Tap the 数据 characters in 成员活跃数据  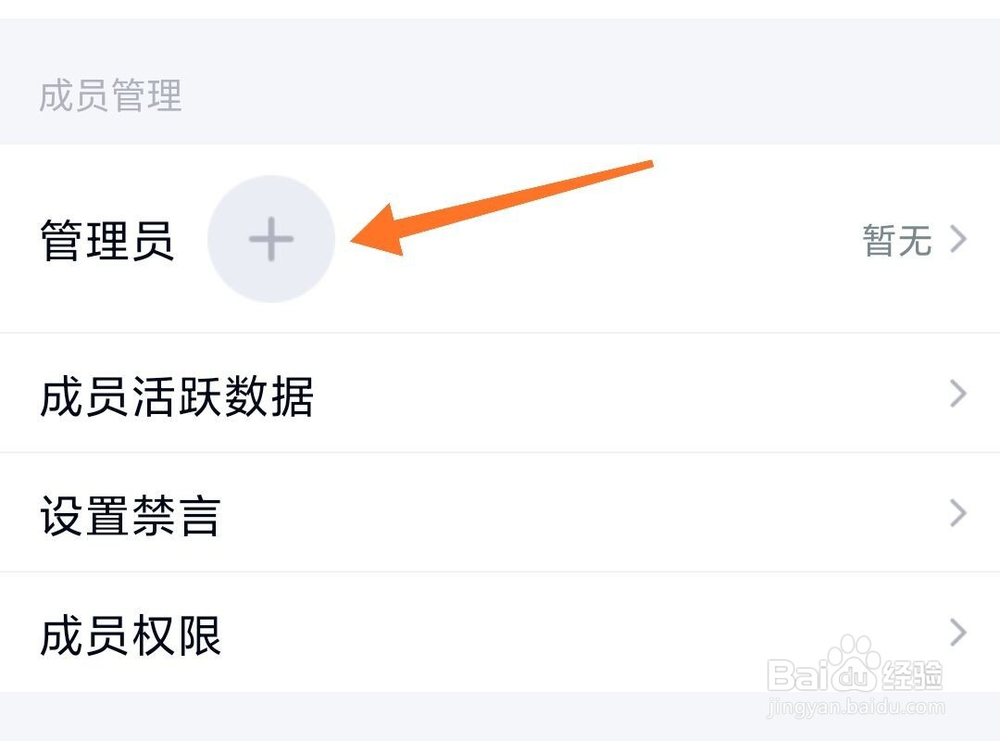(268, 396)
